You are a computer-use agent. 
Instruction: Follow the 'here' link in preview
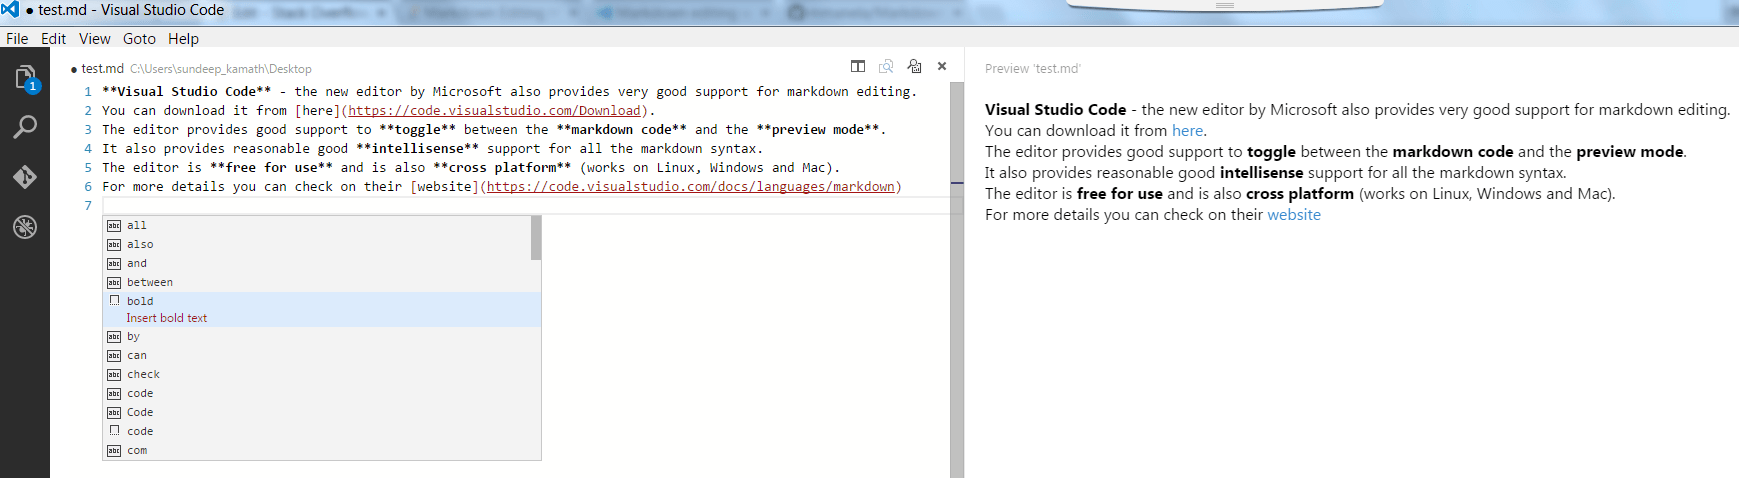click(1187, 131)
